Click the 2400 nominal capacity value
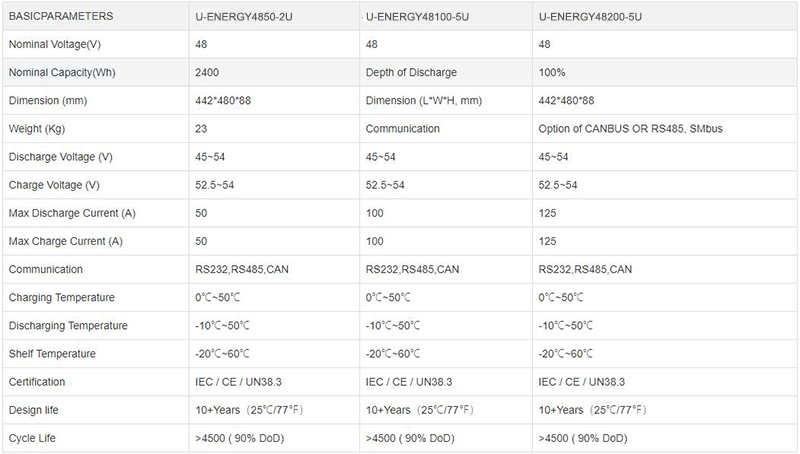The image size is (800, 454). 207,72
